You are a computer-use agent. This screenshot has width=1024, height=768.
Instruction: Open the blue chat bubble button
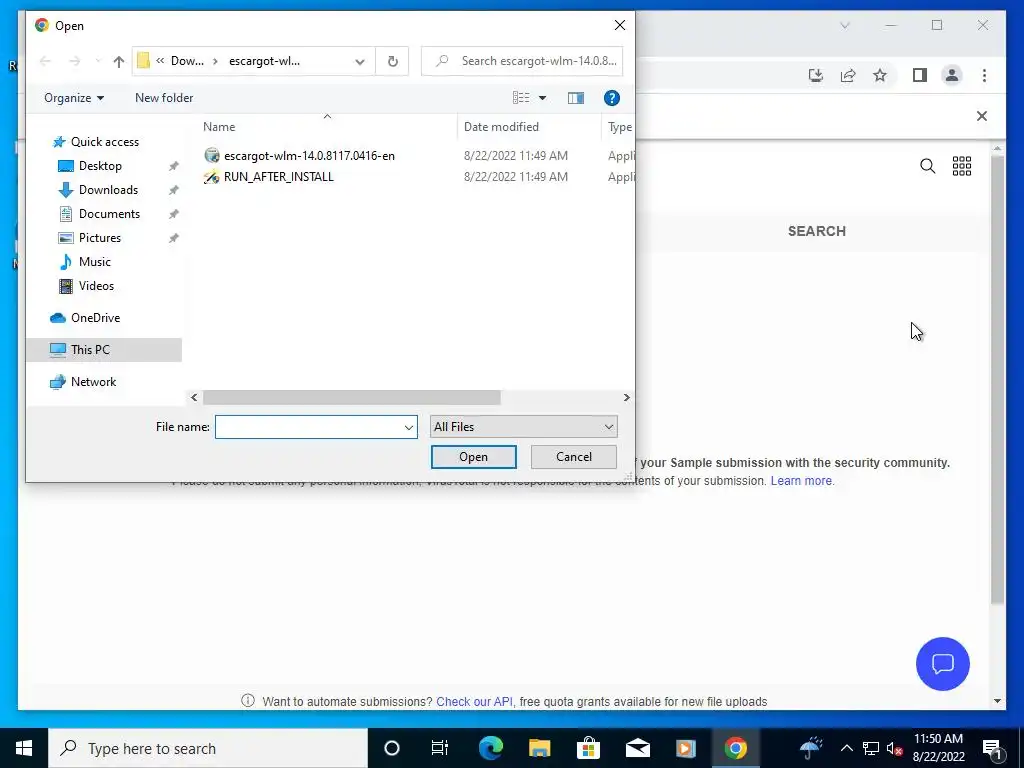click(x=942, y=664)
